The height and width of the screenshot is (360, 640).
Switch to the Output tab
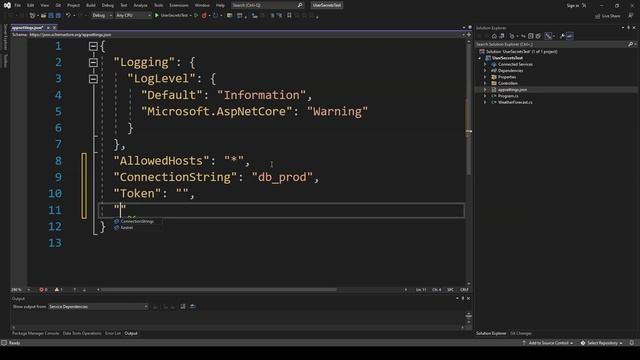pos(131,333)
